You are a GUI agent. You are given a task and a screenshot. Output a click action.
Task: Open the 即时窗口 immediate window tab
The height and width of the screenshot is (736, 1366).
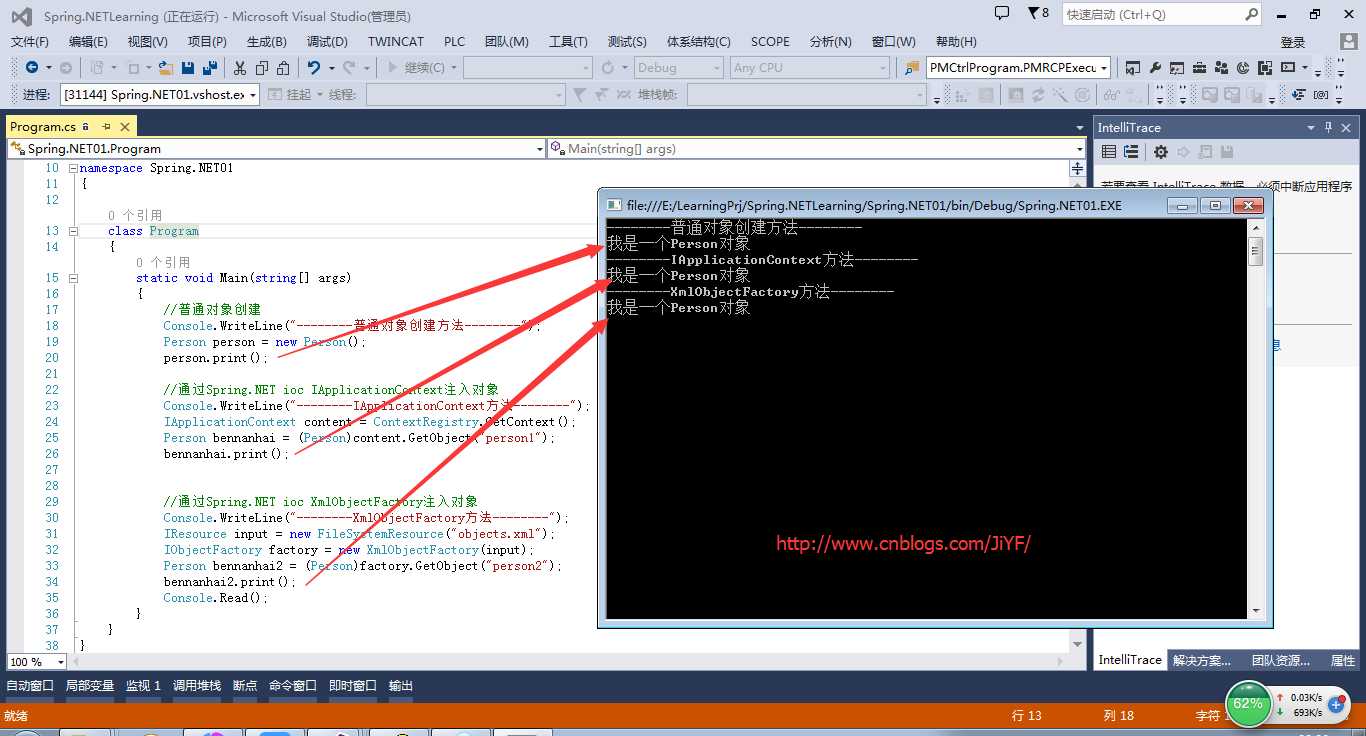[353, 686]
